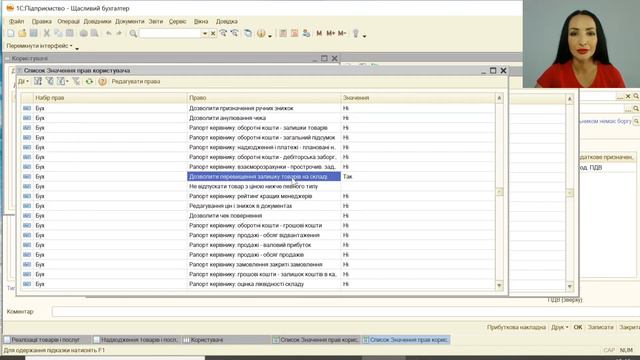This screenshot has height=360, width=640.
Task: Click the Редагувати права button
Action: click(x=136, y=82)
